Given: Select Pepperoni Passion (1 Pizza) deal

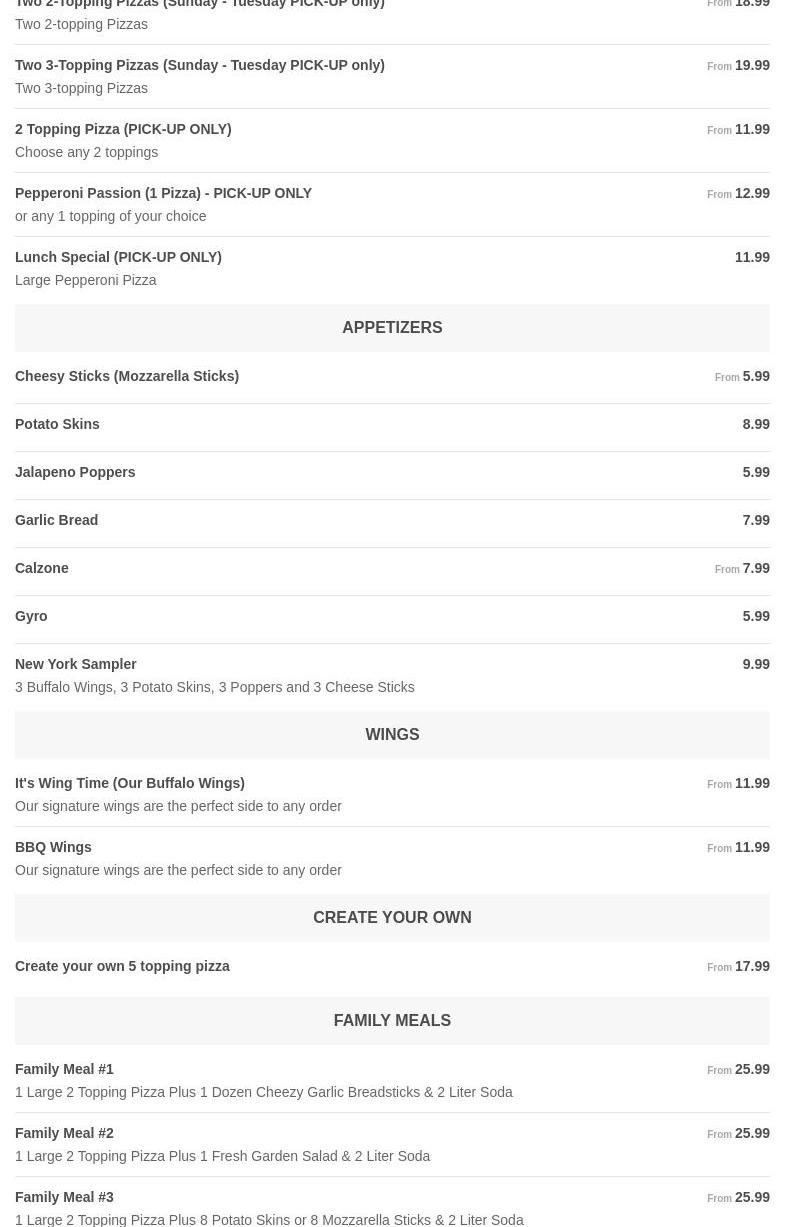Looking at the screenshot, I should [x=163, y=193].
